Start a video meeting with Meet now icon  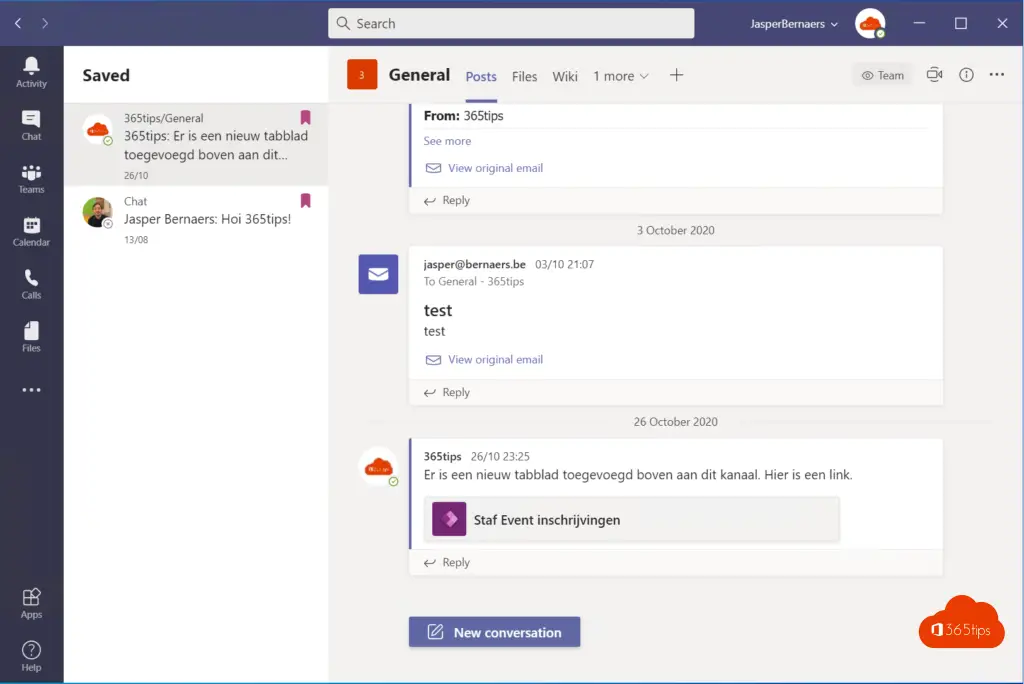click(x=935, y=75)
